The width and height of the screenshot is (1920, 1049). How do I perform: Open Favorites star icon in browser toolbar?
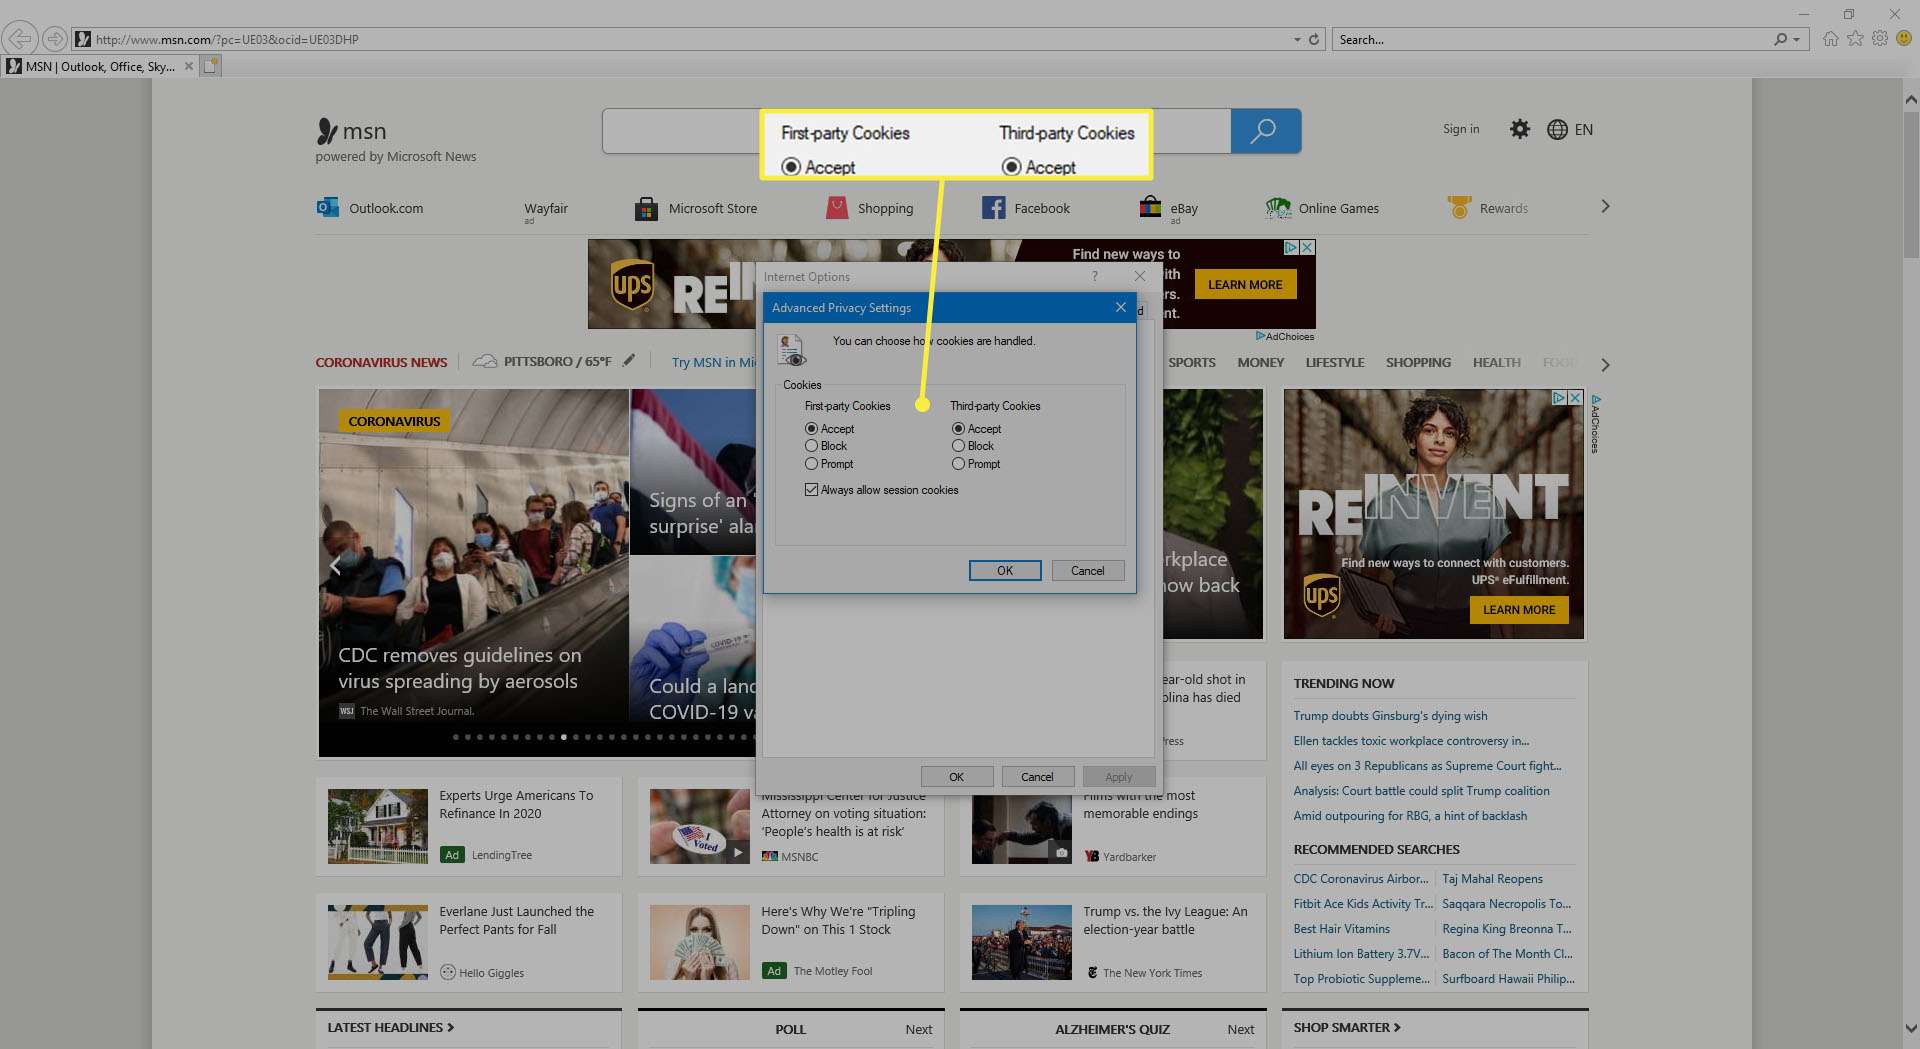pyautogui.click(x=1855, y=39)
